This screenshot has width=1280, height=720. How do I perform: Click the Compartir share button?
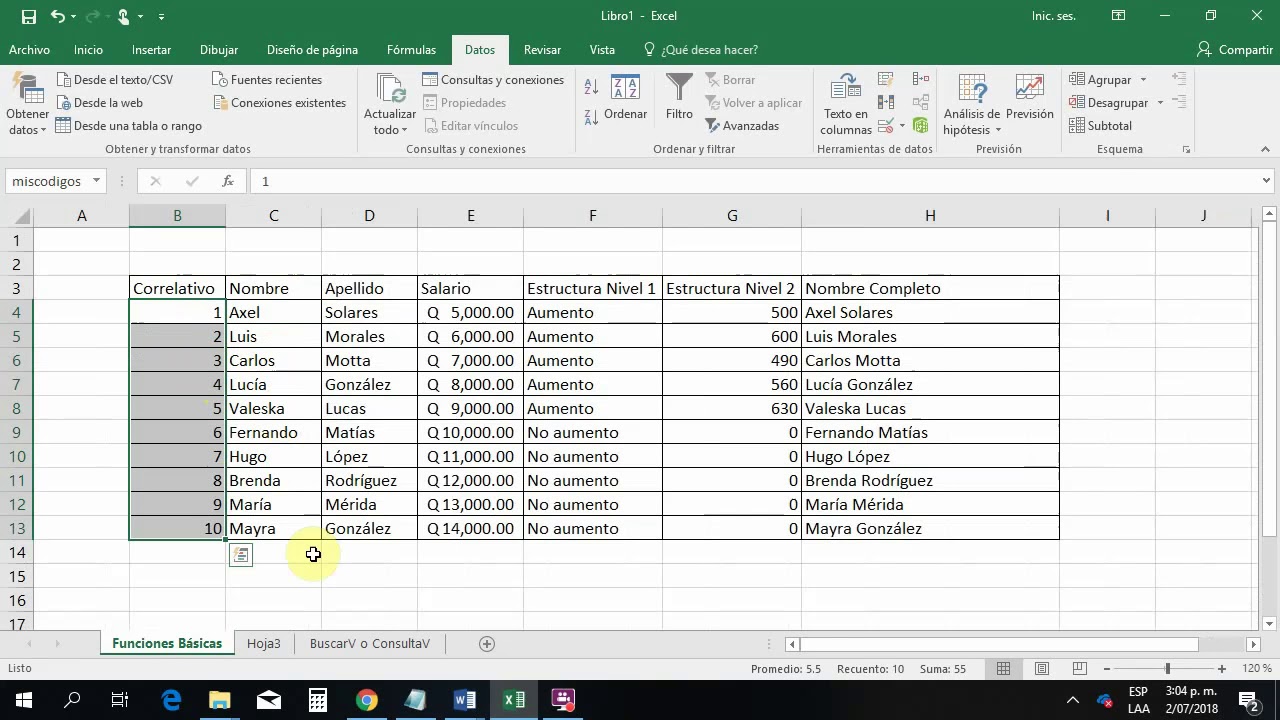(1235, 50)
